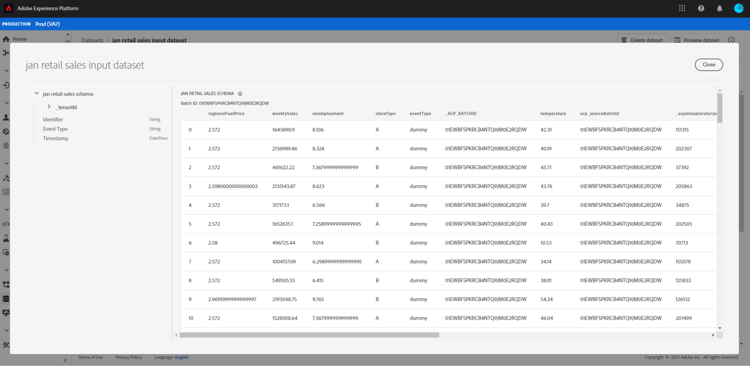
Task: Open the database stack sidebar icon
Action: [6, 299]
